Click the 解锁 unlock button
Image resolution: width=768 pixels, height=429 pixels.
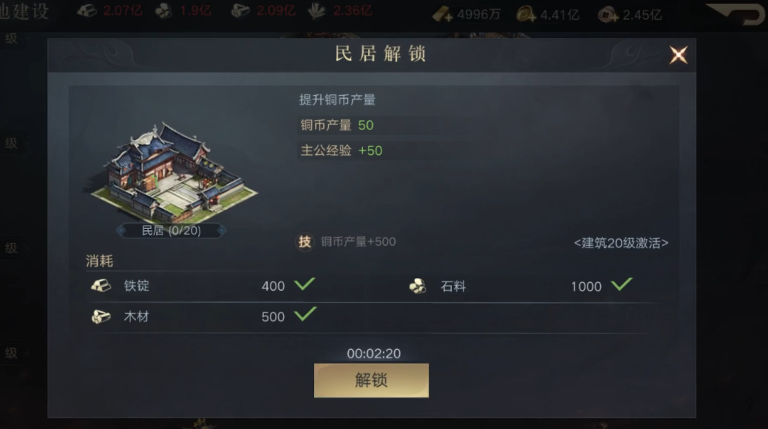(x=371, y=380)
